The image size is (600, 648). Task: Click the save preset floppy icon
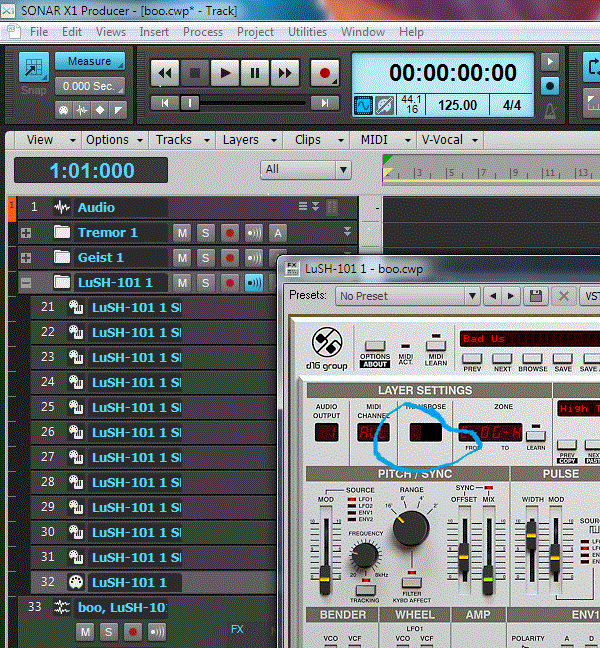[536, 296]
